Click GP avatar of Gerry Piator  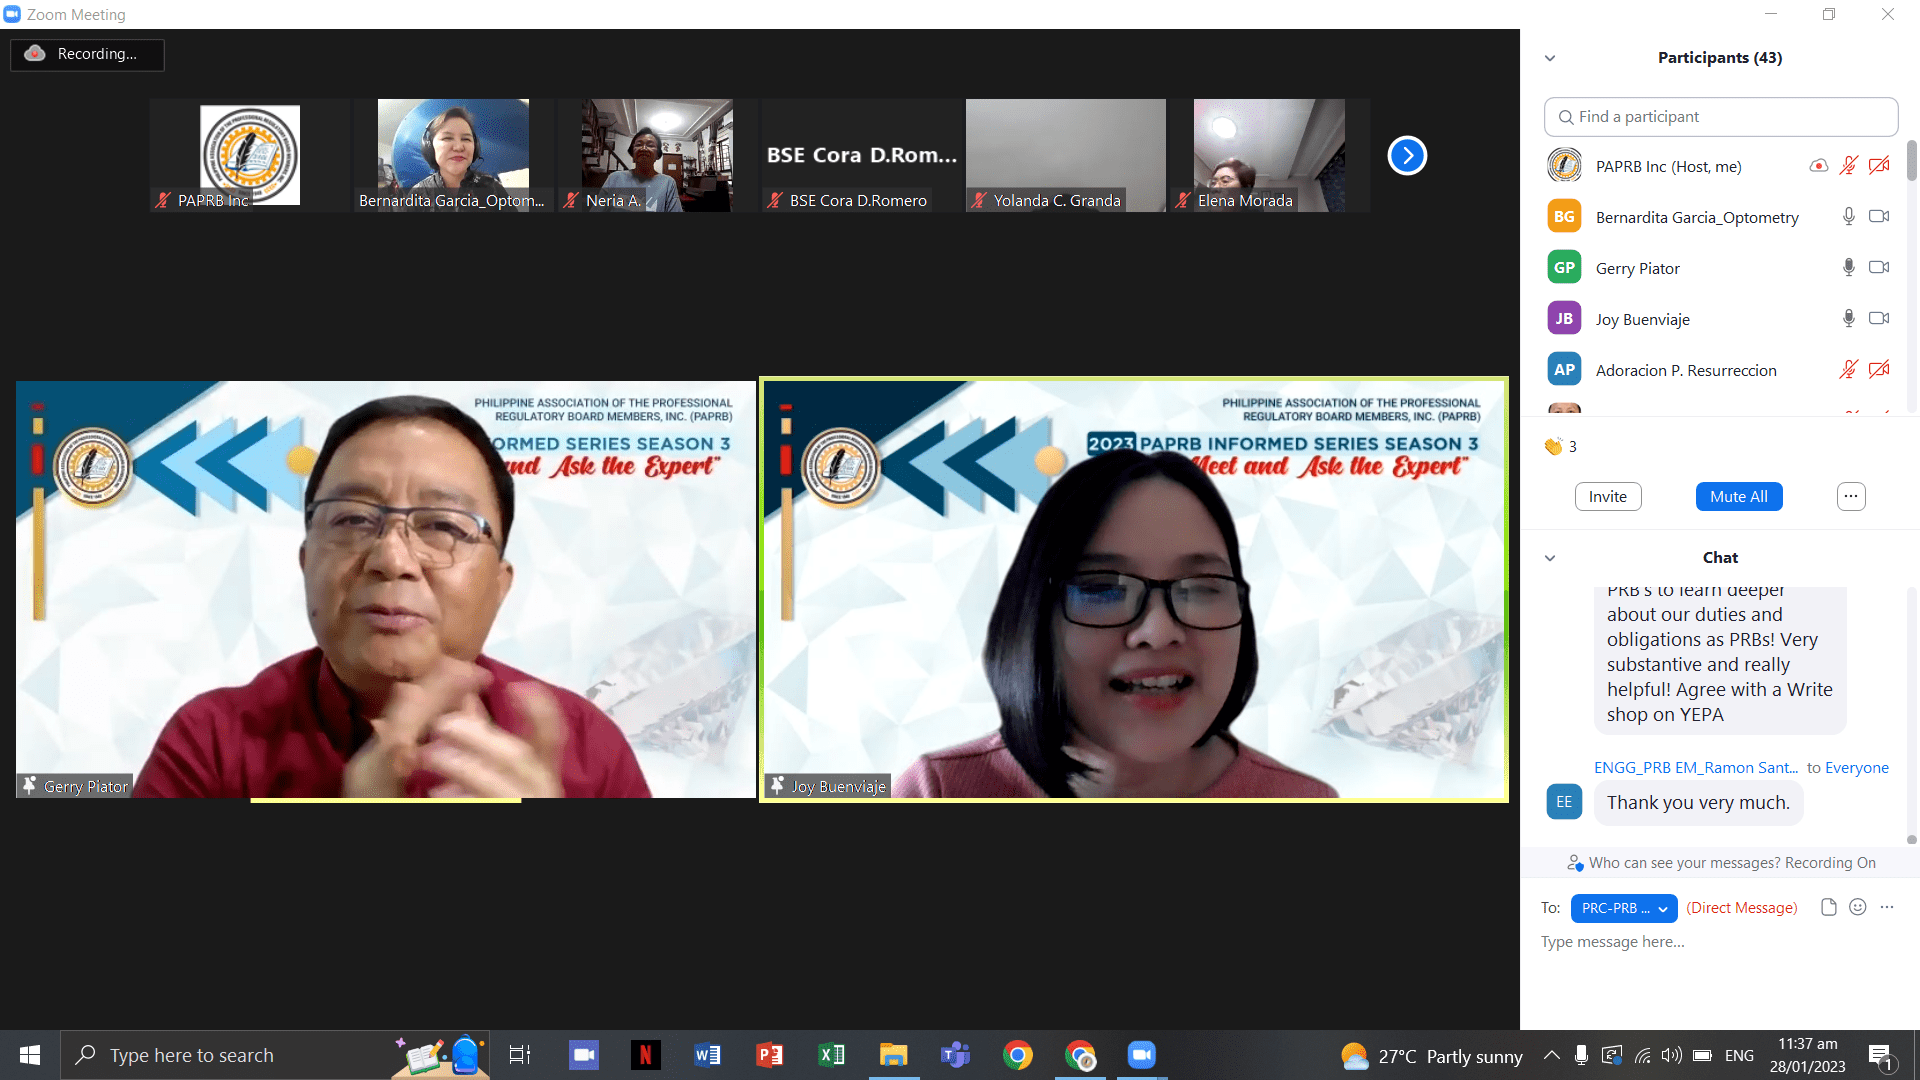click(x=1564, y=267)
